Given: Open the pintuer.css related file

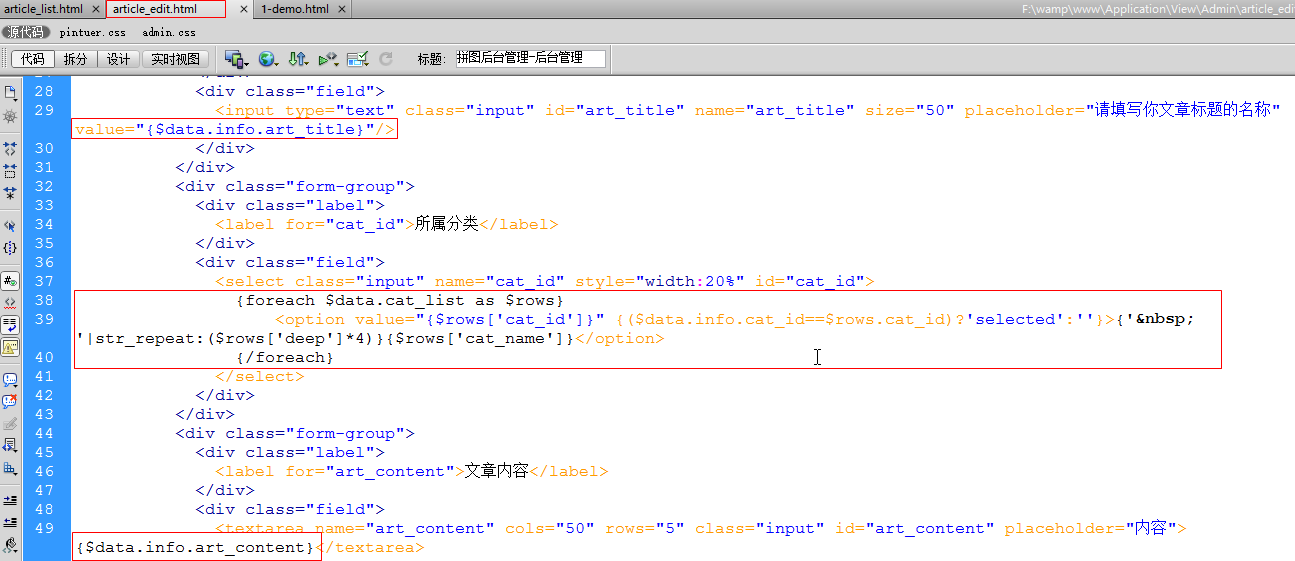Looking at the screenshot, I should [x=93, y=32].
